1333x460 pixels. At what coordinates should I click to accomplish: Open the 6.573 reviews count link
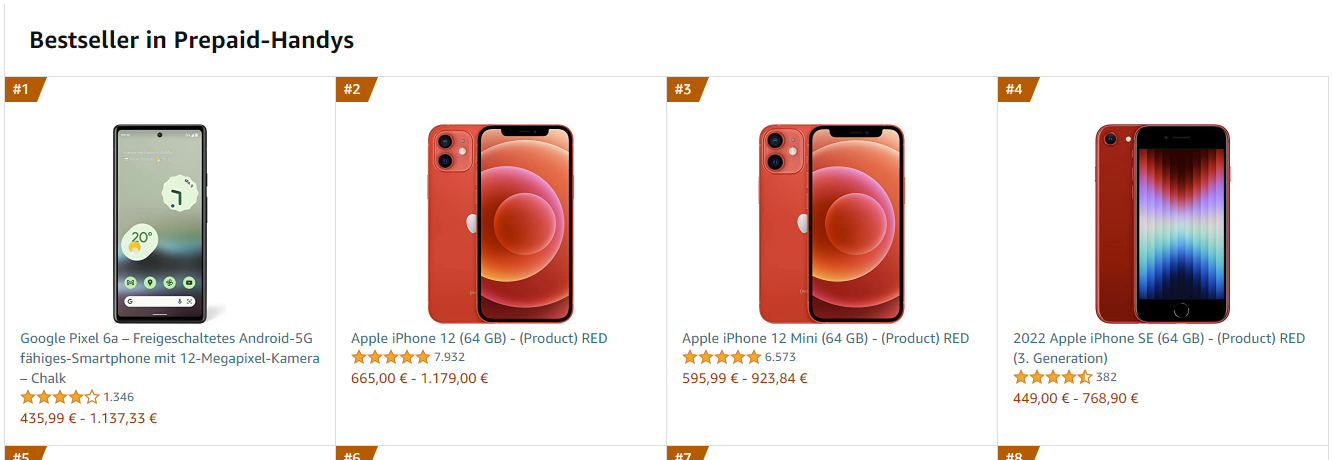point(780,357)
